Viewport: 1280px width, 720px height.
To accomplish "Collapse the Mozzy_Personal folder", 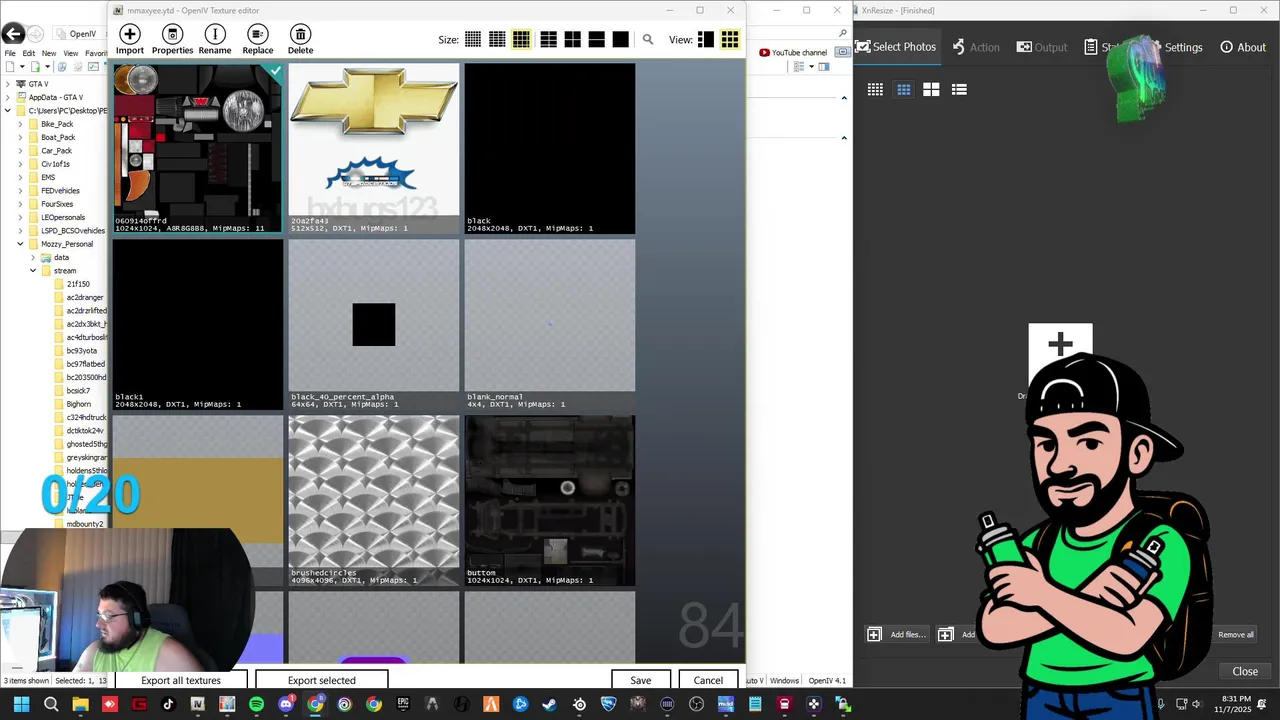I will 20,244.
